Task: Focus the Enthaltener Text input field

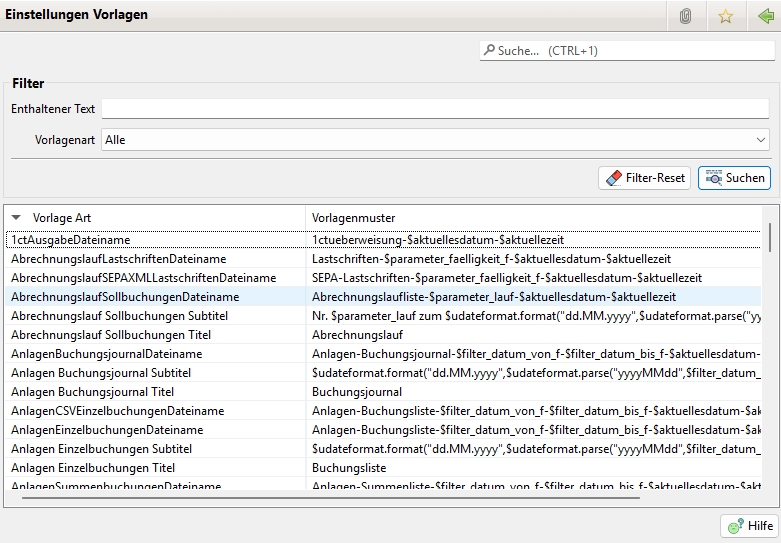Action: pos(435,108)
